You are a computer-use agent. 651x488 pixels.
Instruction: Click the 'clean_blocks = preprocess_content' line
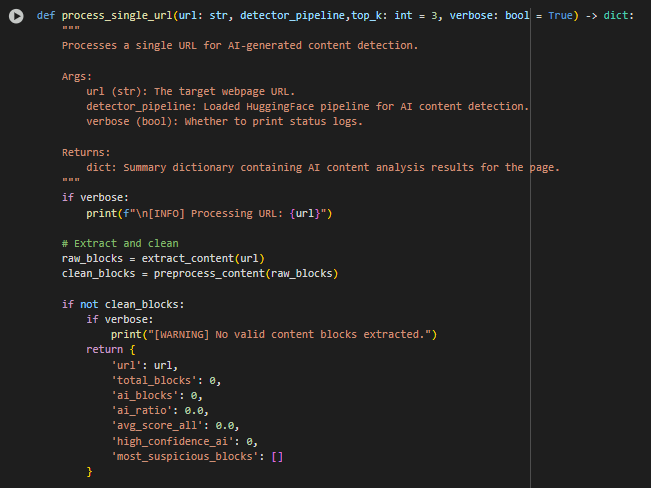200,274
